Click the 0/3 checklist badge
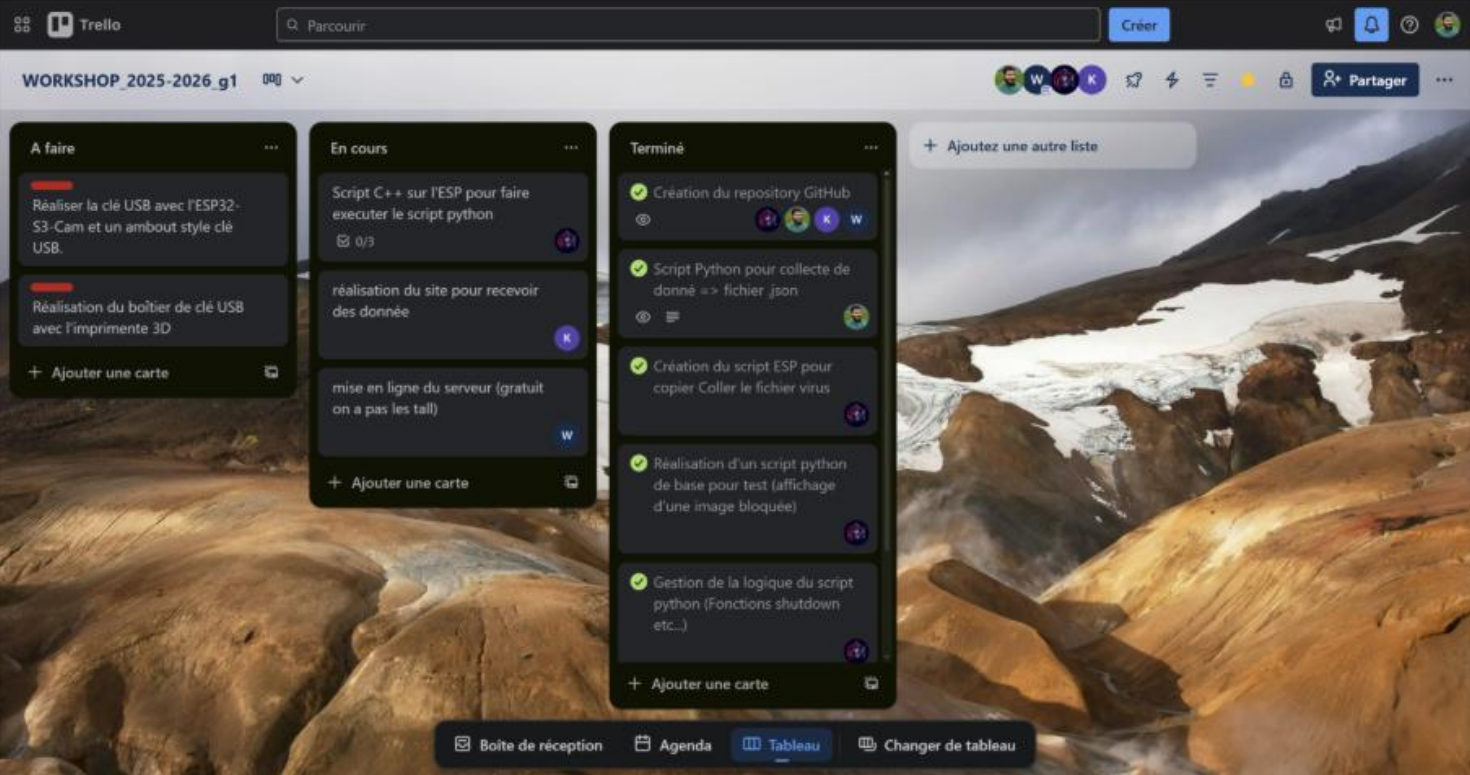Image resolution: width=1470 pixels, height=775 pixels. [x=356, y=241]
